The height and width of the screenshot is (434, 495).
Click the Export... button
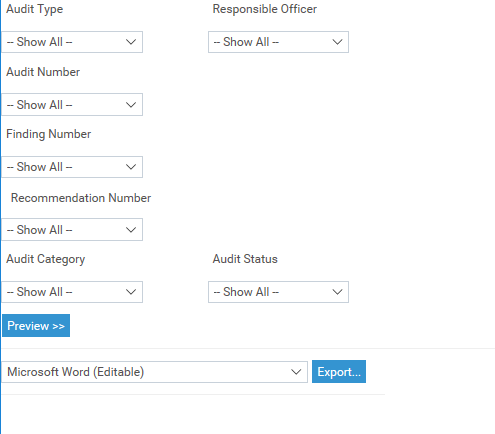[339, 372]
